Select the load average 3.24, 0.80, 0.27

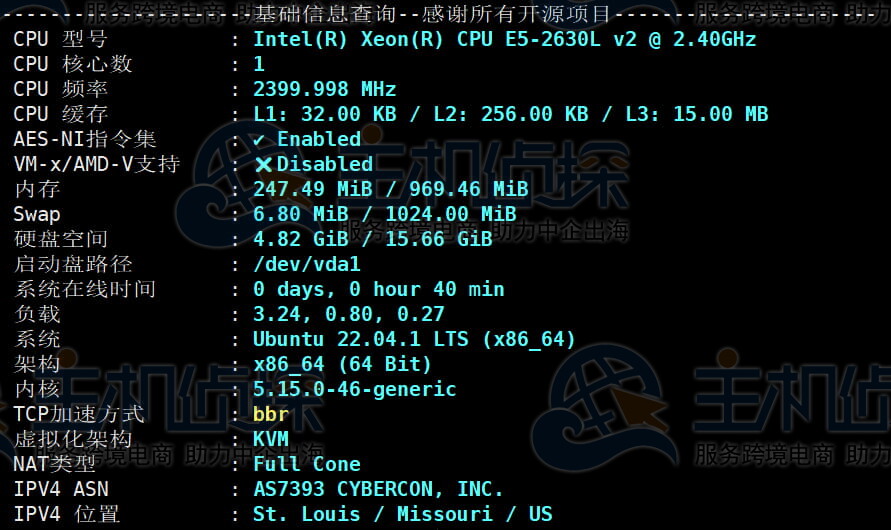click(x=348, y=314)
